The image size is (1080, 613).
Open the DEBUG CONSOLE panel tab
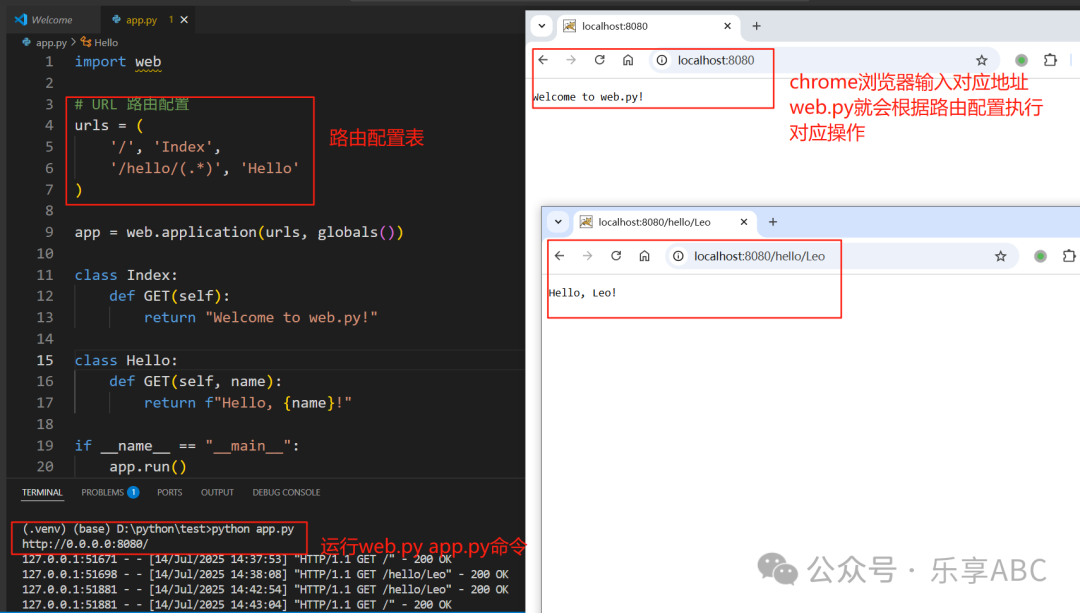[286, 492]
